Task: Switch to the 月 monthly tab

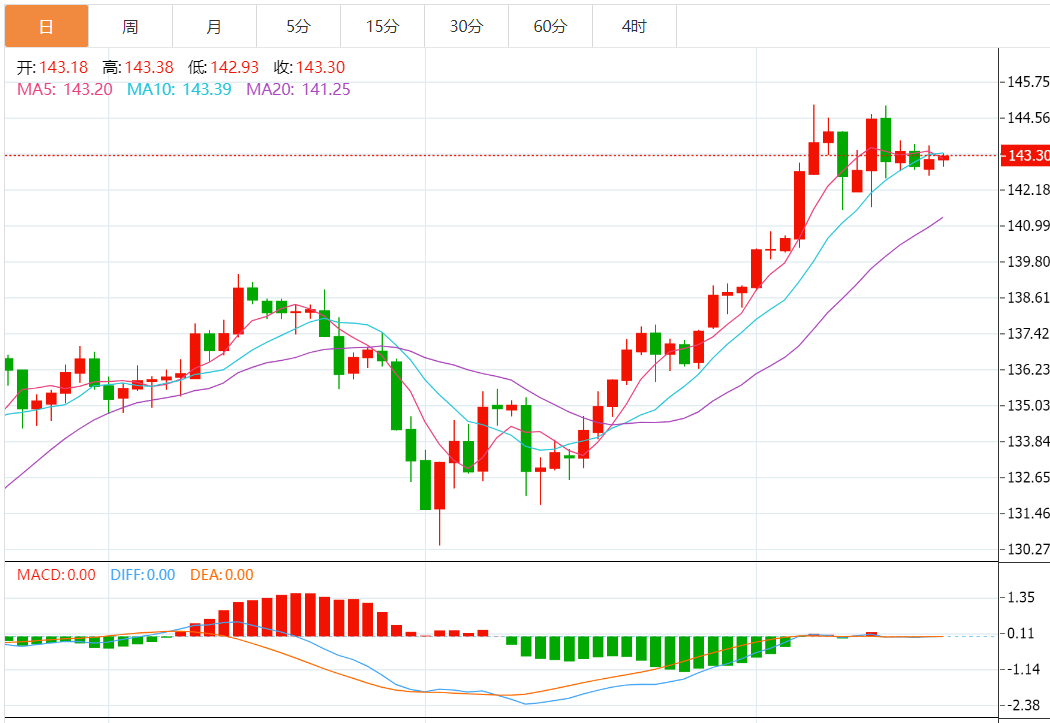Action: pyautogui.click(x=214, y=27)
